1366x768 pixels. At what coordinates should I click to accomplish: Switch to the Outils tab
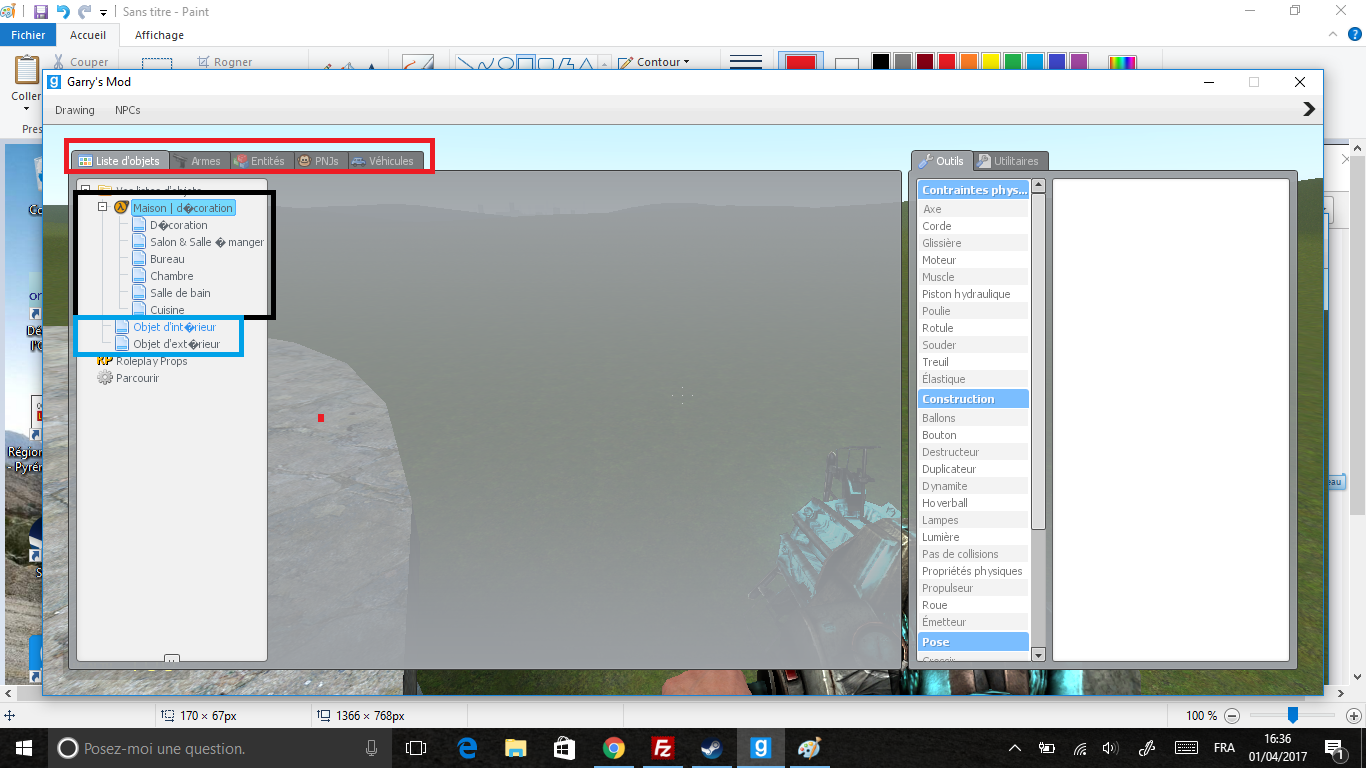(941, 161)
